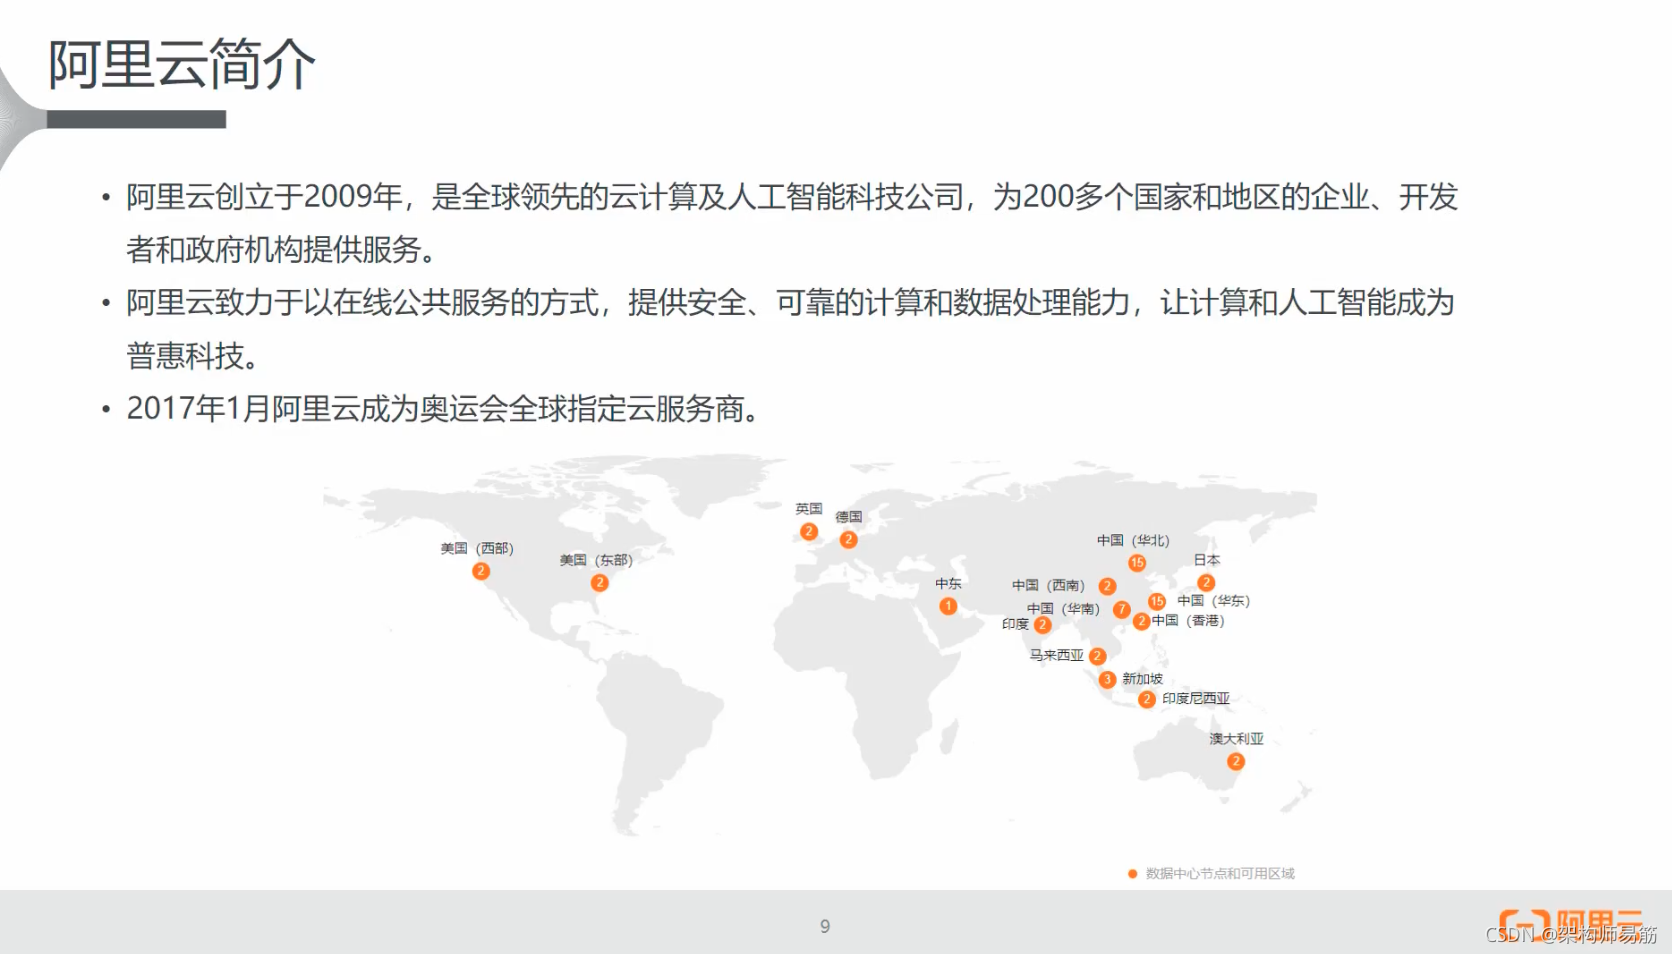The height and width of the screenshot is (954, 1672).
Task: Click the orange marker under 澳大利亚
Action: (x=1236, y=761)
